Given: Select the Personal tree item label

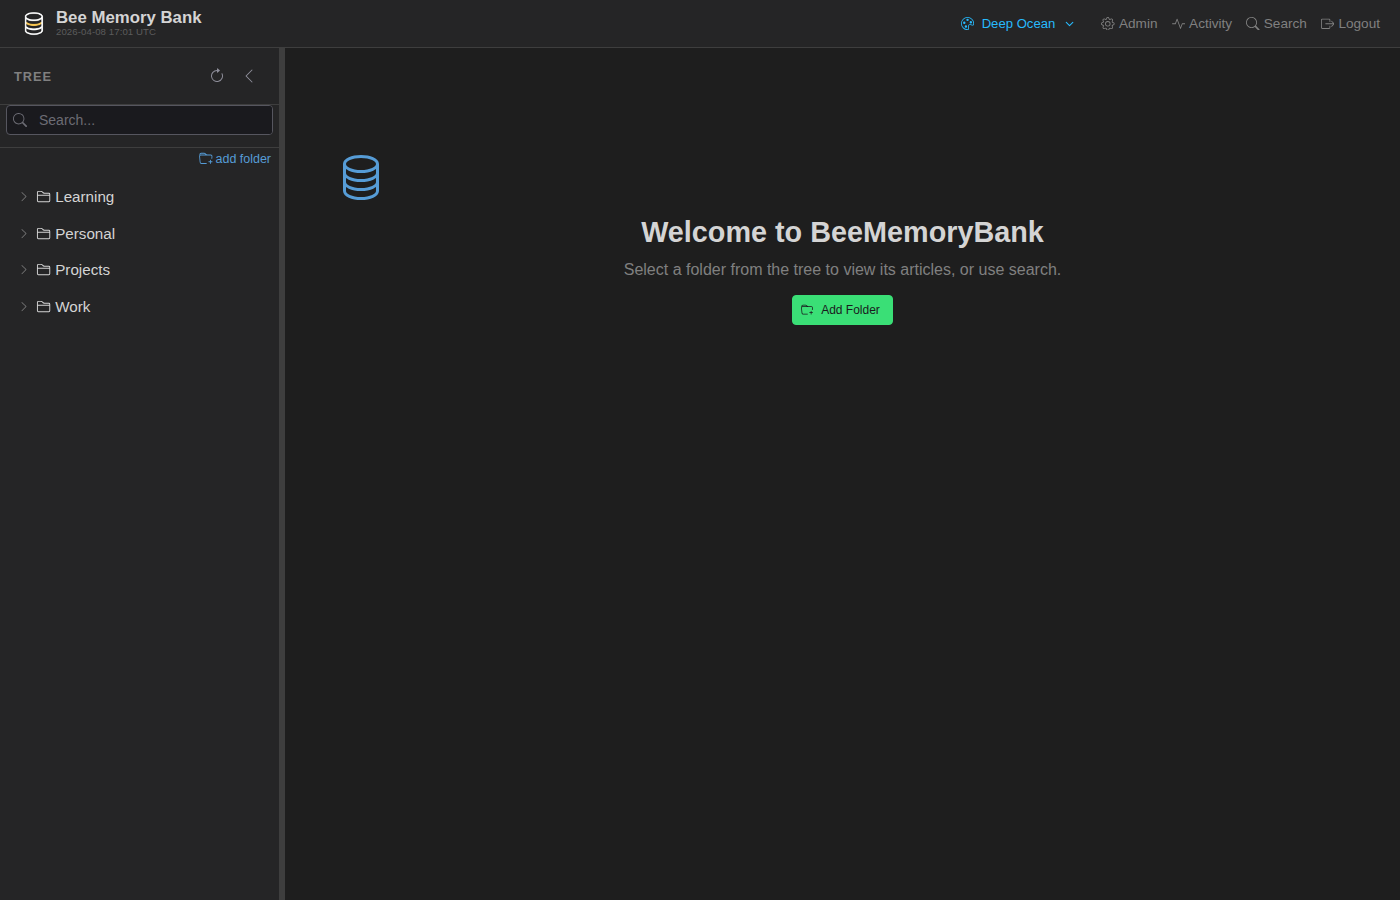Looking at the screenshot, I should pos(85,234).
